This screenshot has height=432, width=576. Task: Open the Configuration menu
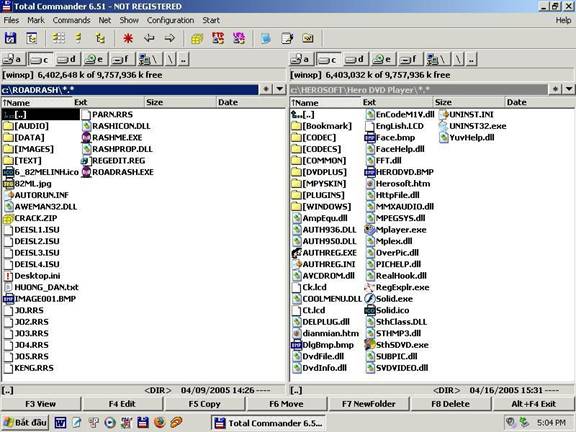tap(170, 20)
